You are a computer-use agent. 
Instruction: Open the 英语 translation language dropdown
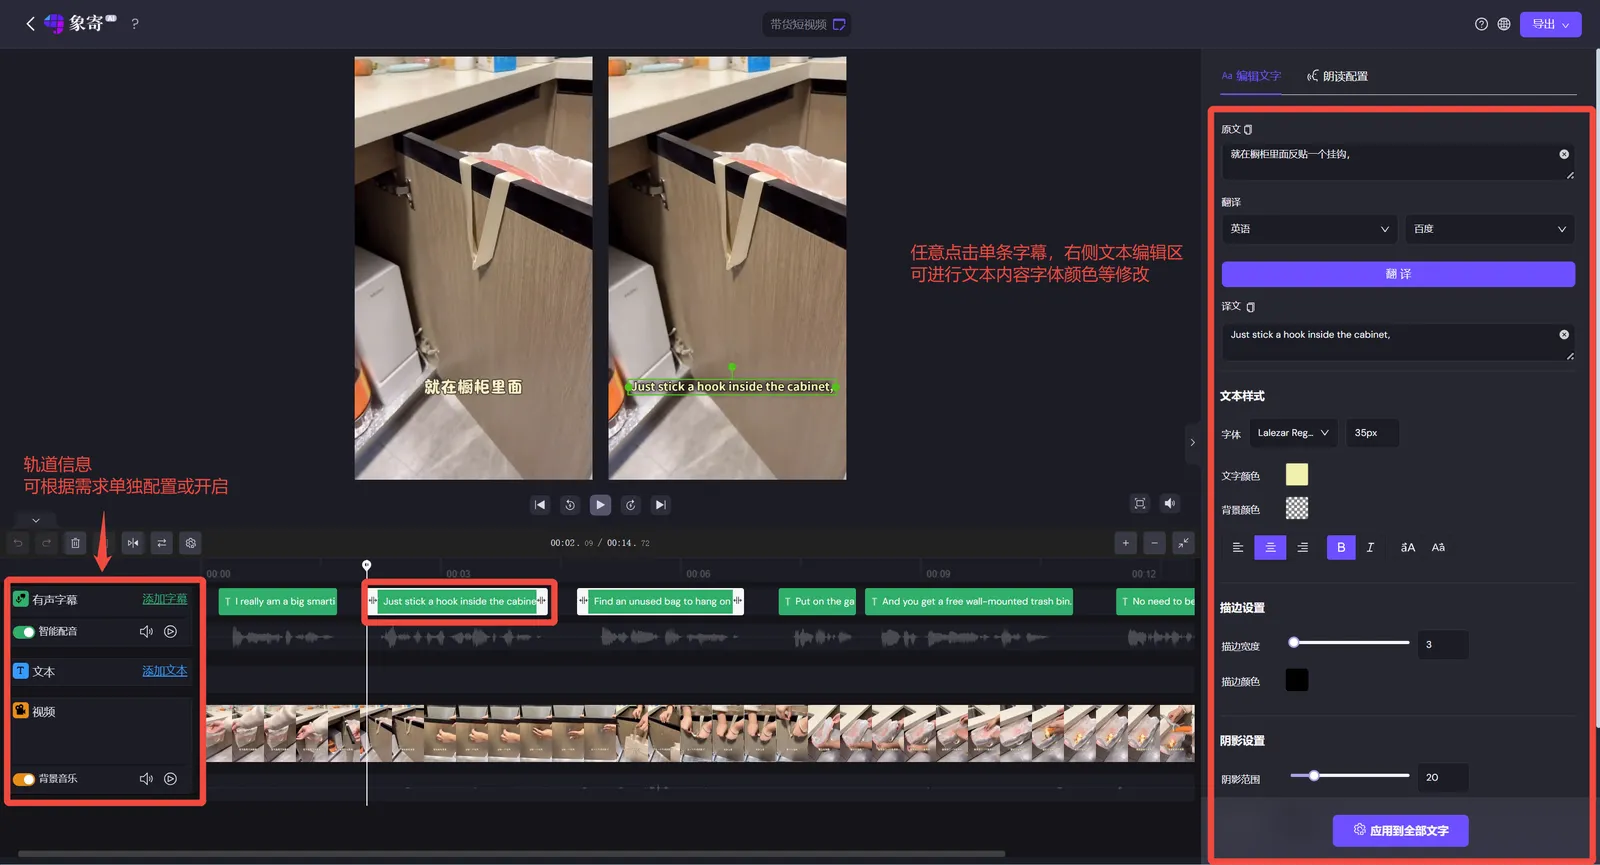tap(1310, 229)
